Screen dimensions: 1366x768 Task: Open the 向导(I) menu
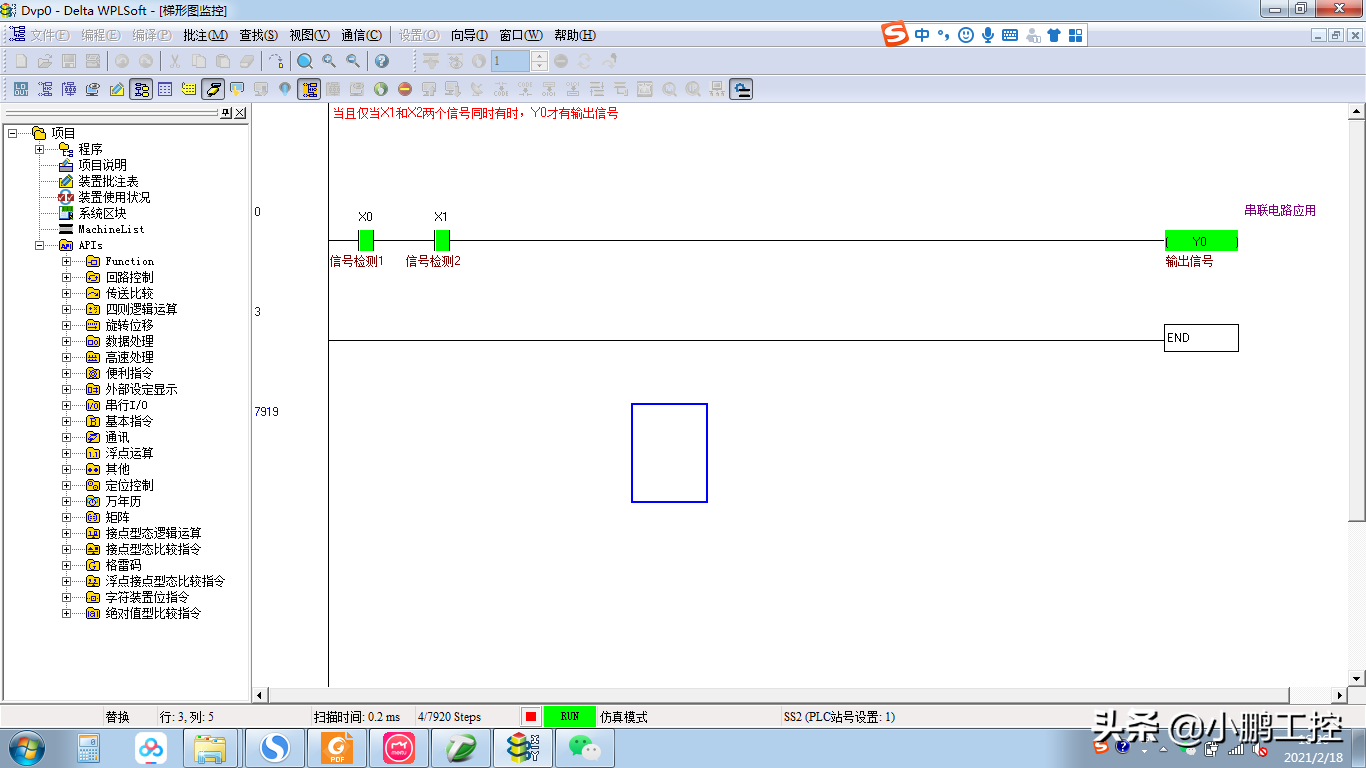(470, 35)
